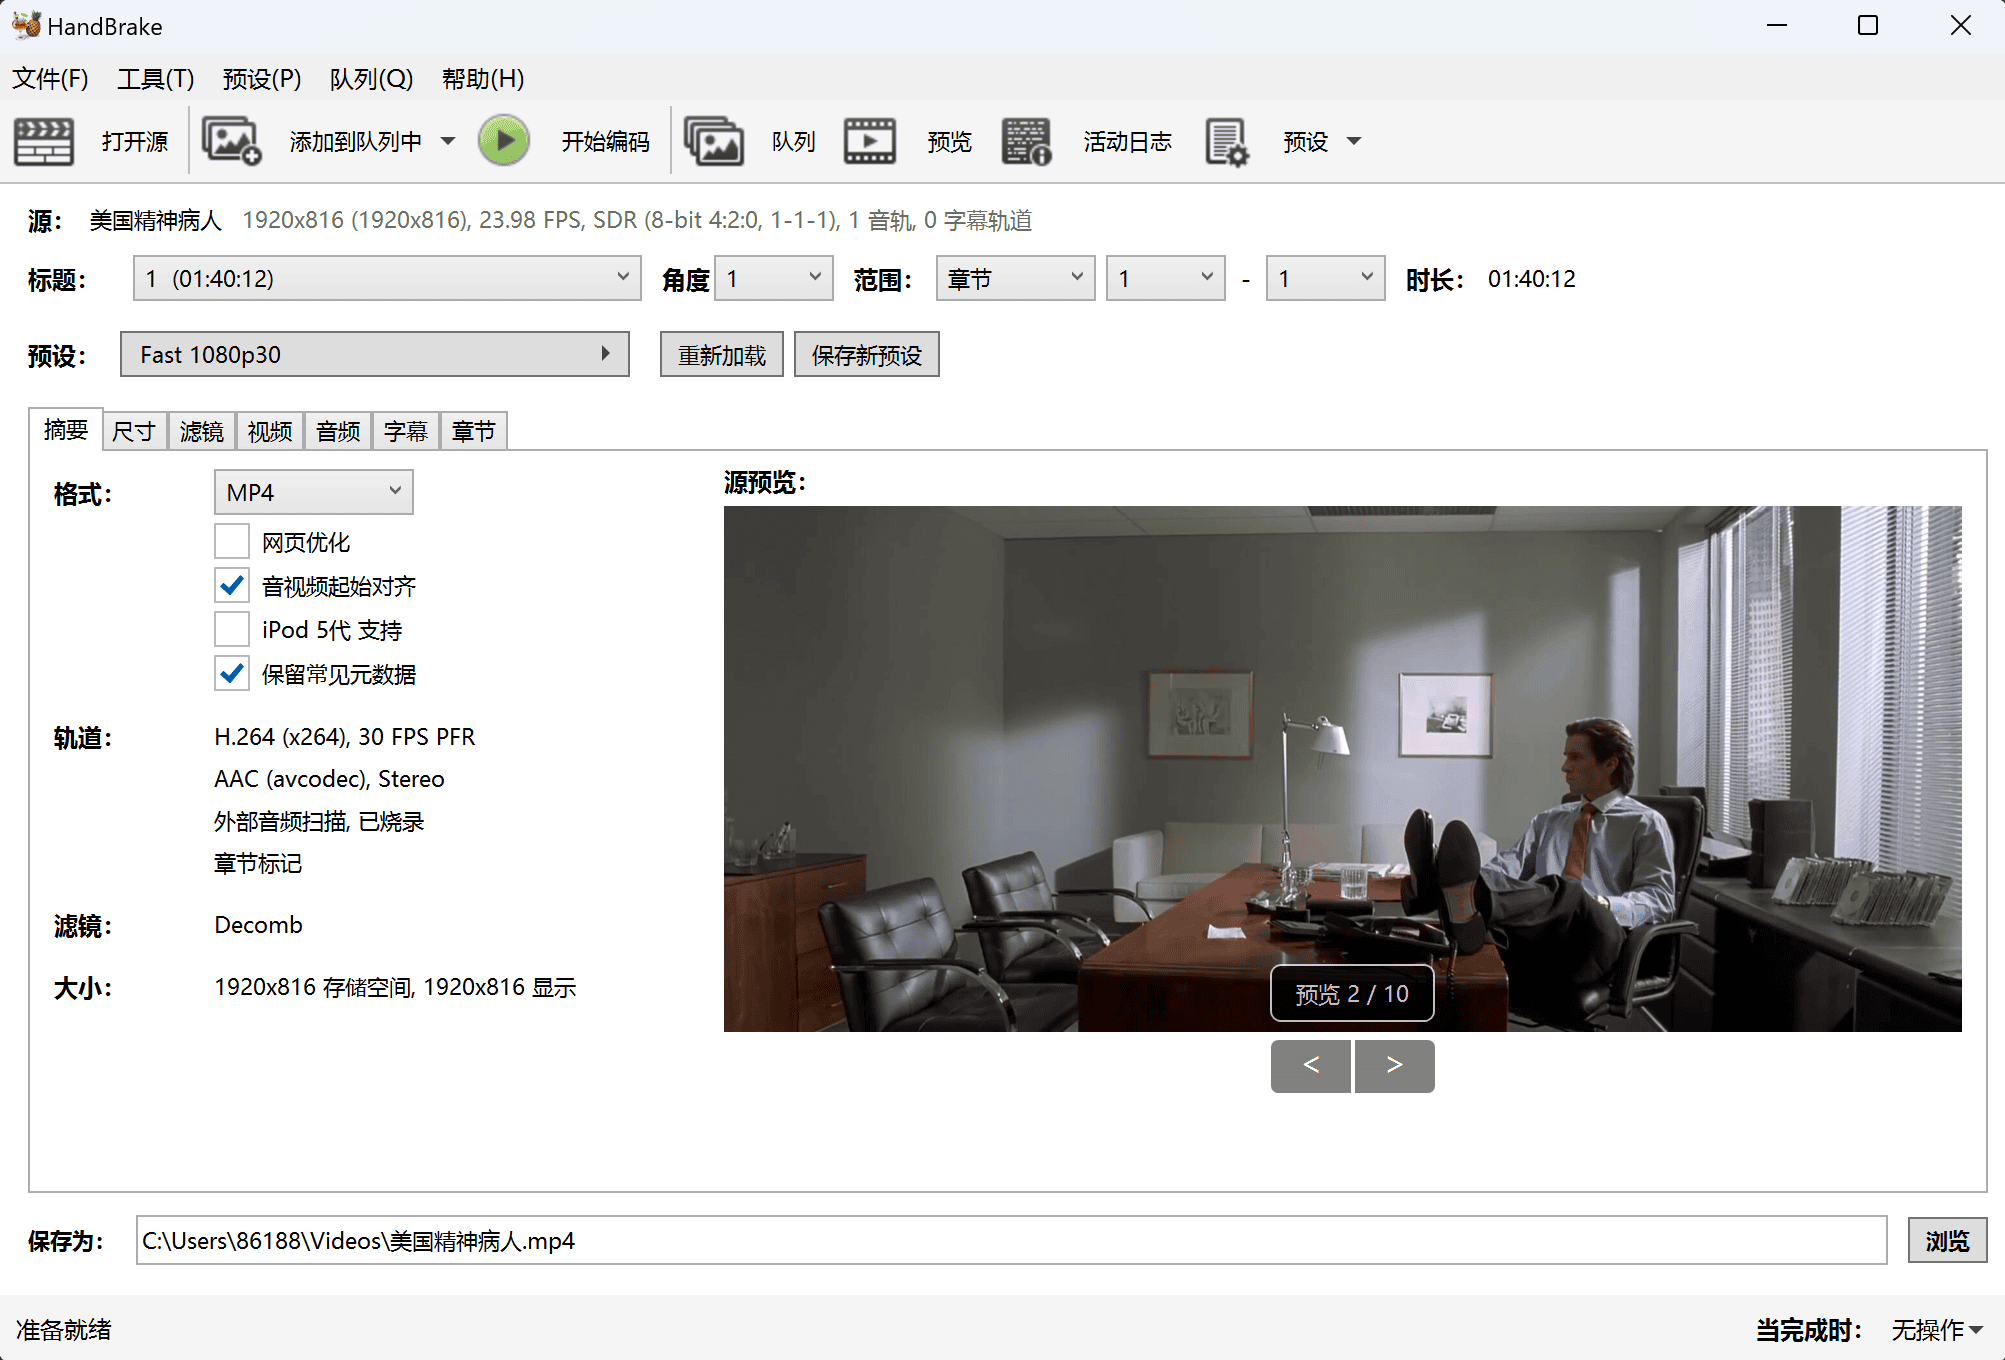Uncheck 音视频起始对齐 checkbox

click(x=232, y=585)
